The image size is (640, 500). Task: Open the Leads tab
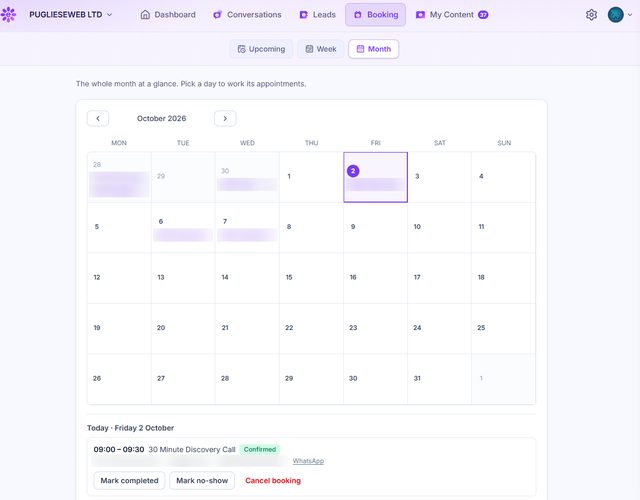click(318, 15)
